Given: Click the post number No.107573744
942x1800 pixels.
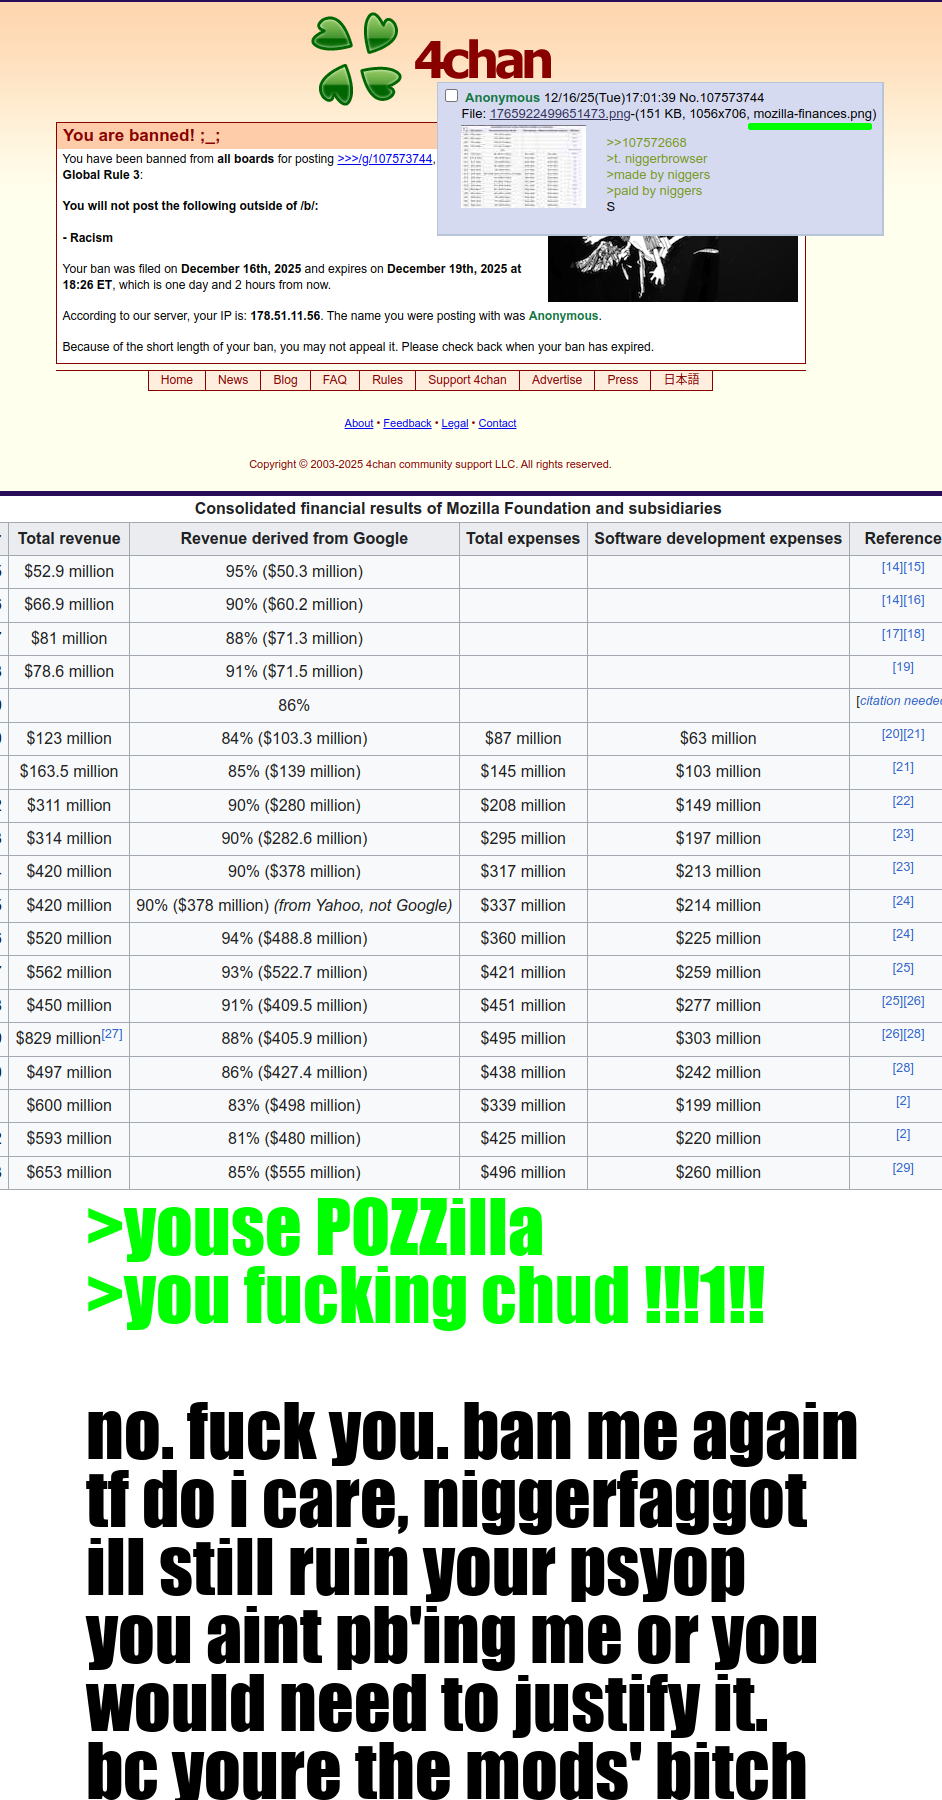Looking at the screenshot, I should pyautogui.click(x=721, y=98).
